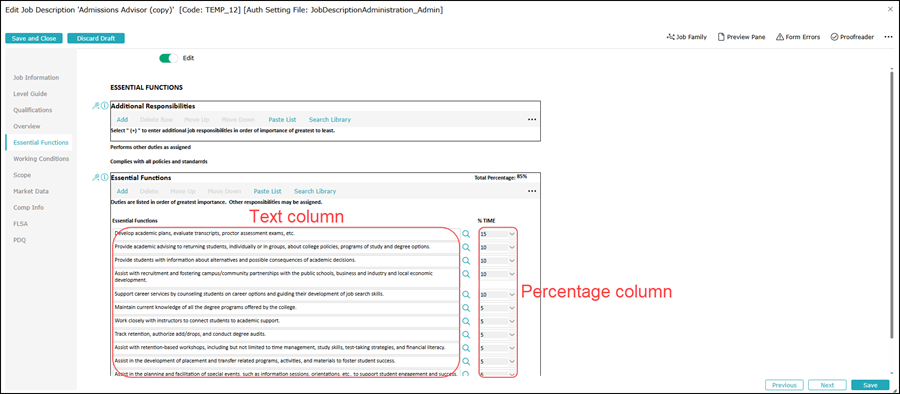Click search icon for 'Work closely with instructors' row
Viewport: 900px width, 394px height.
[x=466, y=321]
